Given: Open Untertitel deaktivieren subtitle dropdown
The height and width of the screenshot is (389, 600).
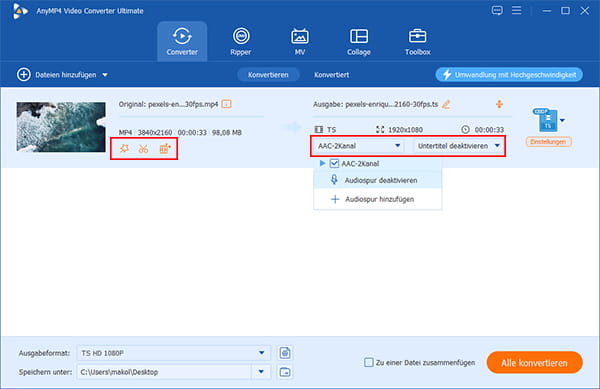Looking at the screenshot, I should tap(459, 146).
